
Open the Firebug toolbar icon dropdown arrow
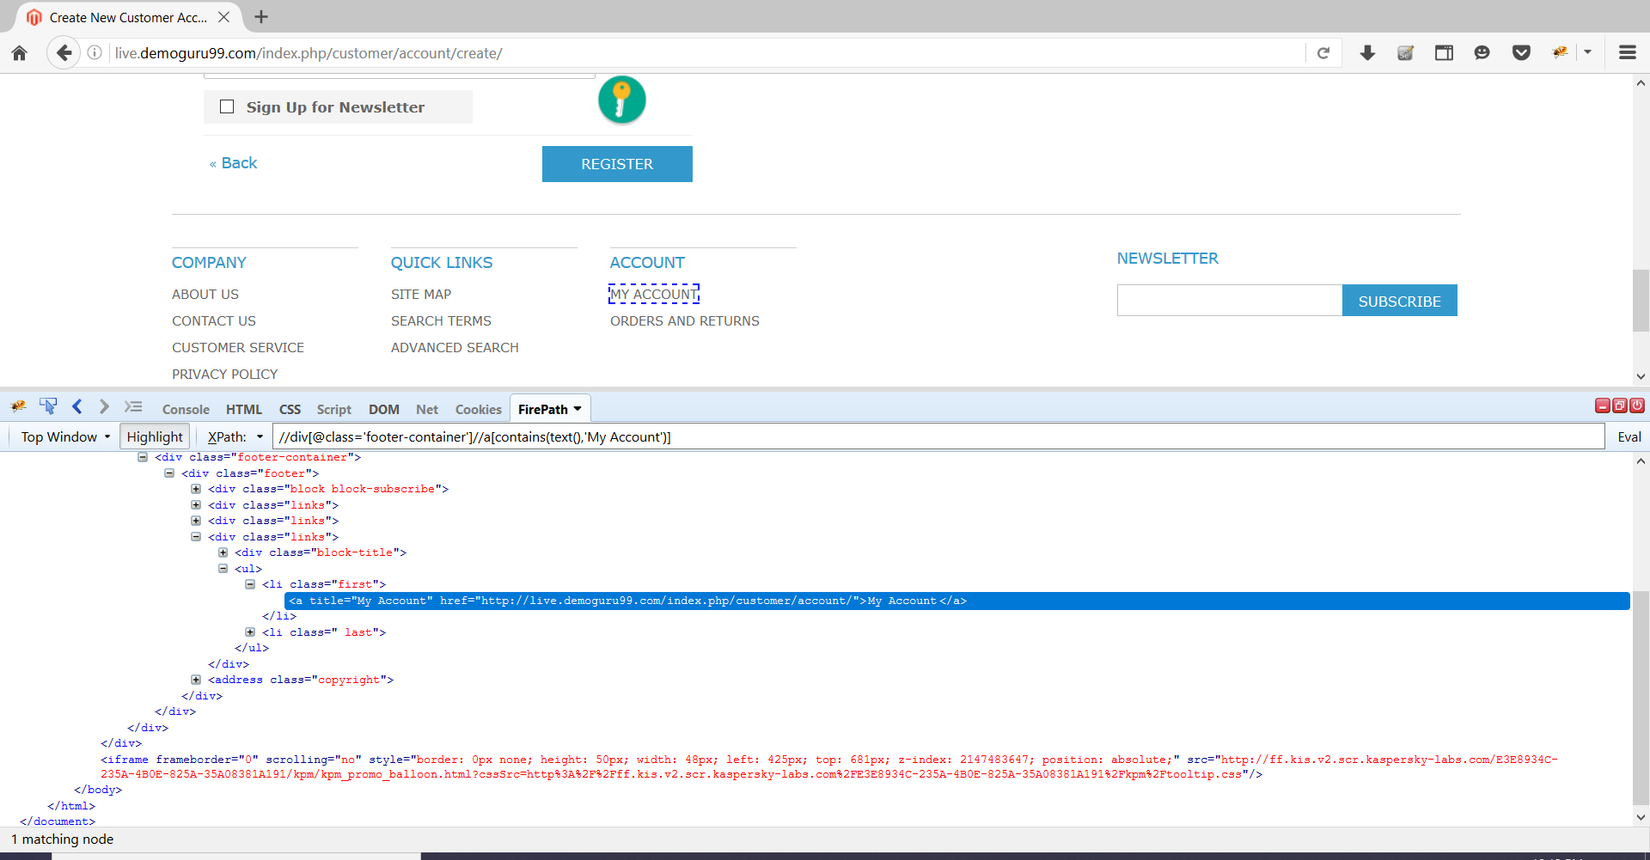coord(1587,53)
